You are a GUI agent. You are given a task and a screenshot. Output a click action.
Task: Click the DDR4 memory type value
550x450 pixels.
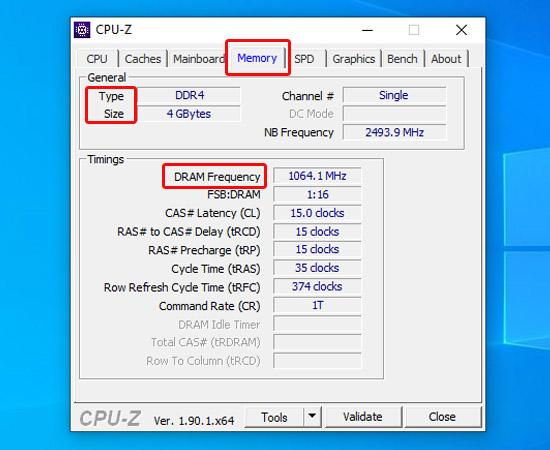pos(189,95)
